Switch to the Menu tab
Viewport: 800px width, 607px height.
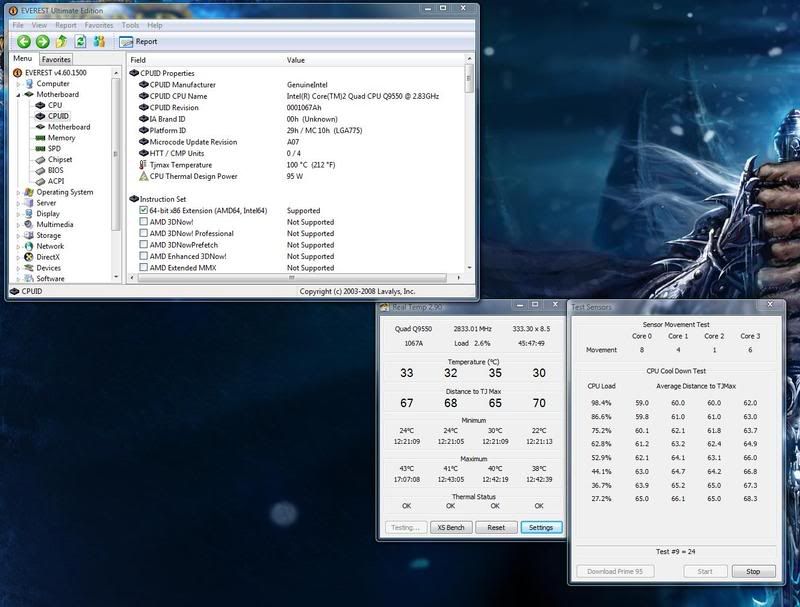pyautogui.click(x=23, y=59)
